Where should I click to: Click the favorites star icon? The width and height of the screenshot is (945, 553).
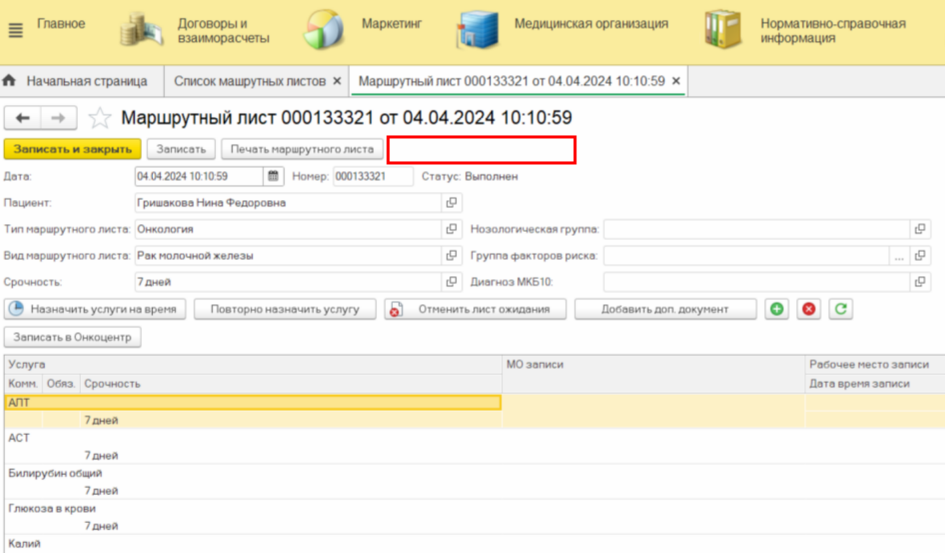point(100,118)
